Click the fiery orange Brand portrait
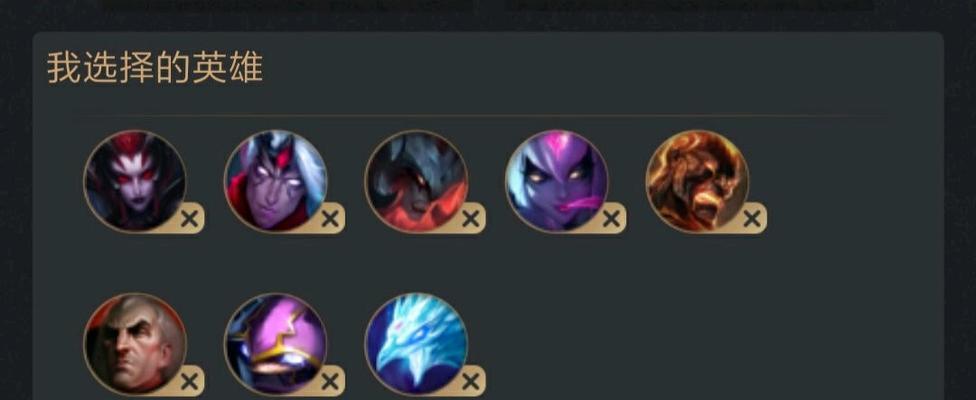This screenshot has height=400, width=976. point(697,180)
